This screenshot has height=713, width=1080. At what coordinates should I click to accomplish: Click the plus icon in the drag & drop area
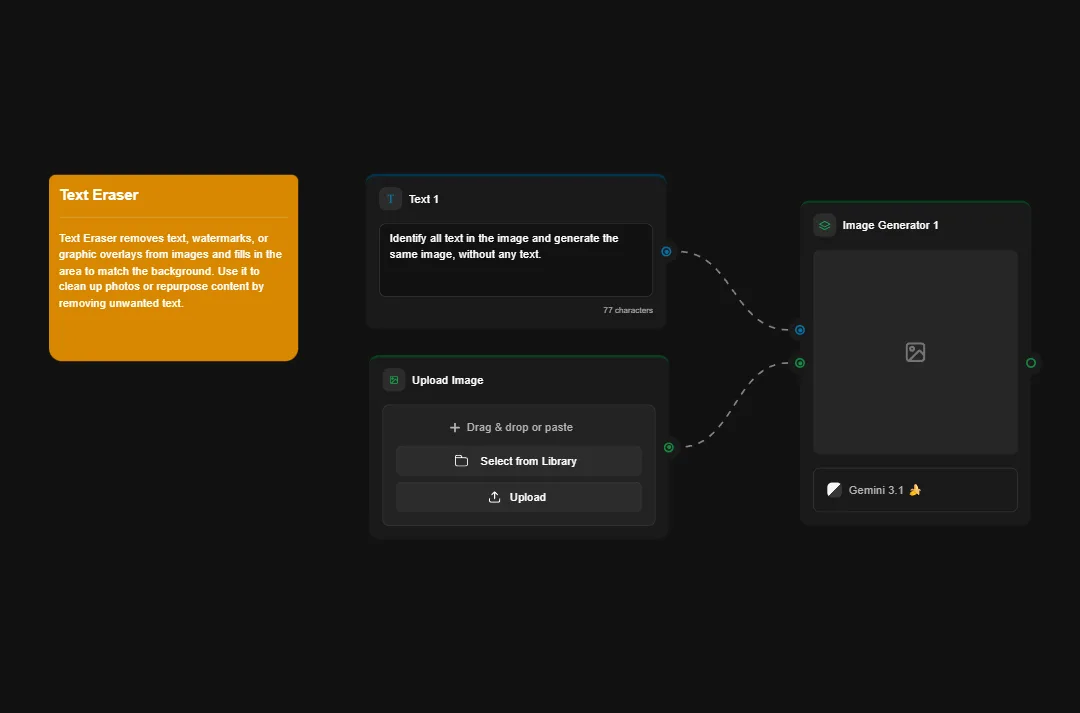click(x=455, y=427)
